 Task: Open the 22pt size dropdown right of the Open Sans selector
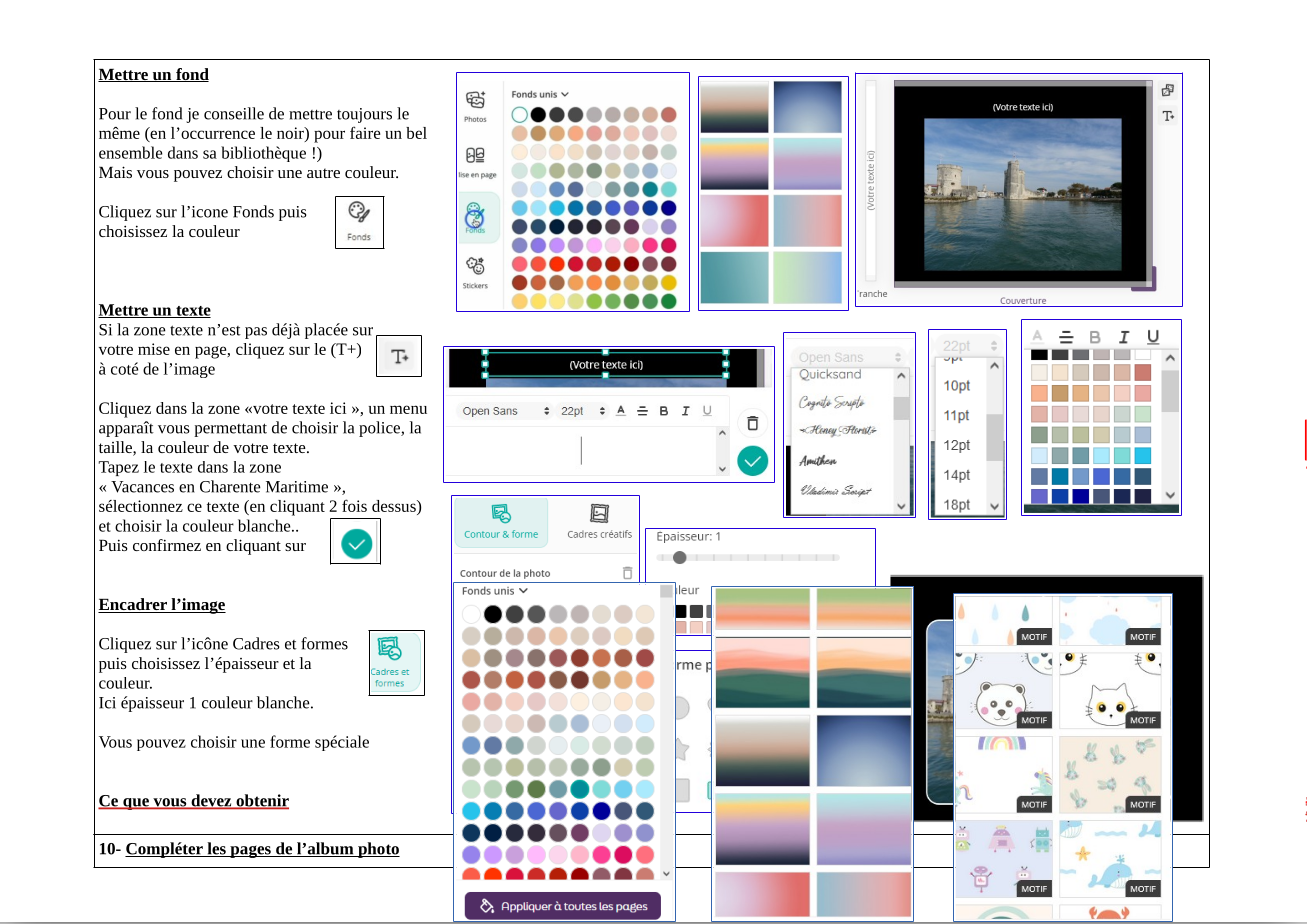[x=582, y=411]
